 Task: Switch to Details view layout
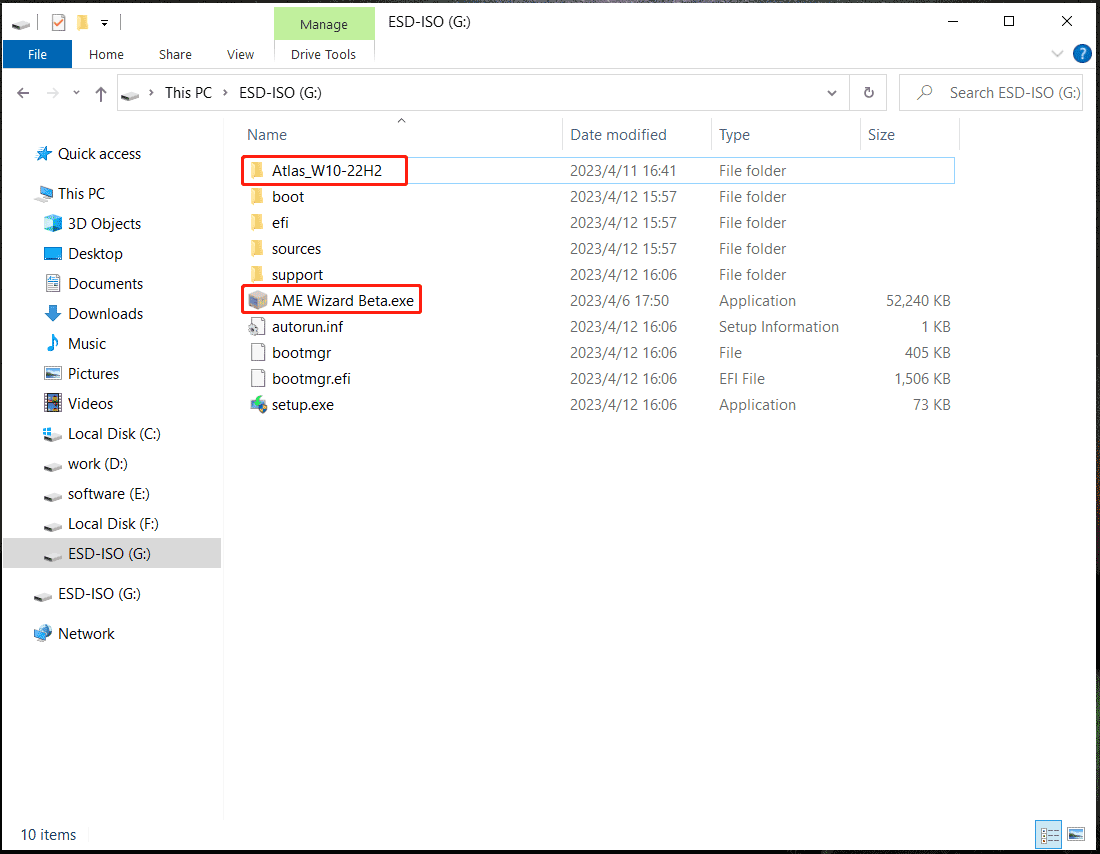point(1049,835)
